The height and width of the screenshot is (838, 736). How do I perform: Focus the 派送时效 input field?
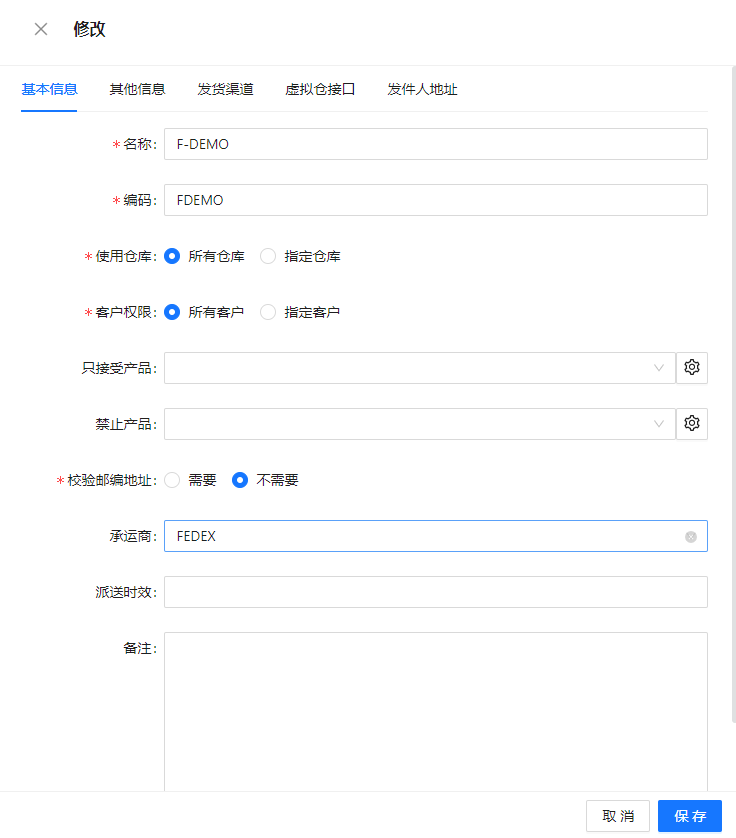435,592
